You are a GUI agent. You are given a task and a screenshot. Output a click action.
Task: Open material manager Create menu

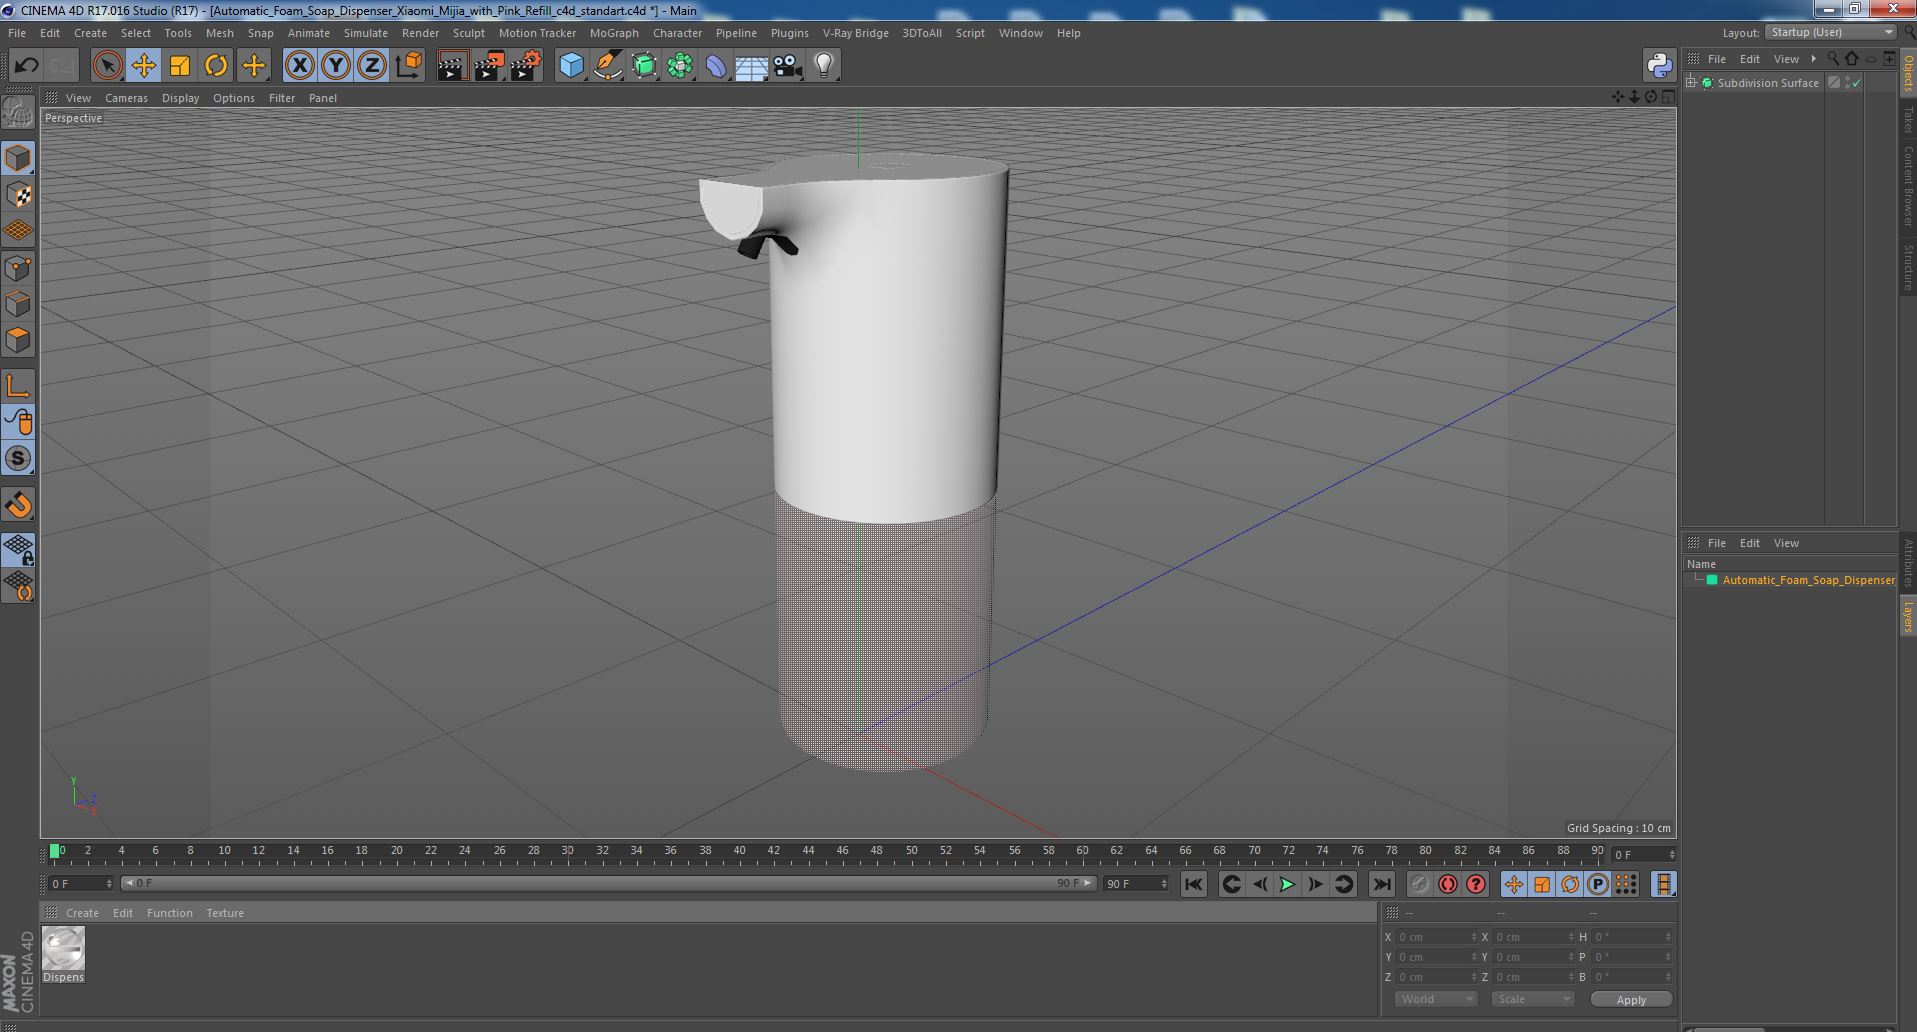[82, 913]
